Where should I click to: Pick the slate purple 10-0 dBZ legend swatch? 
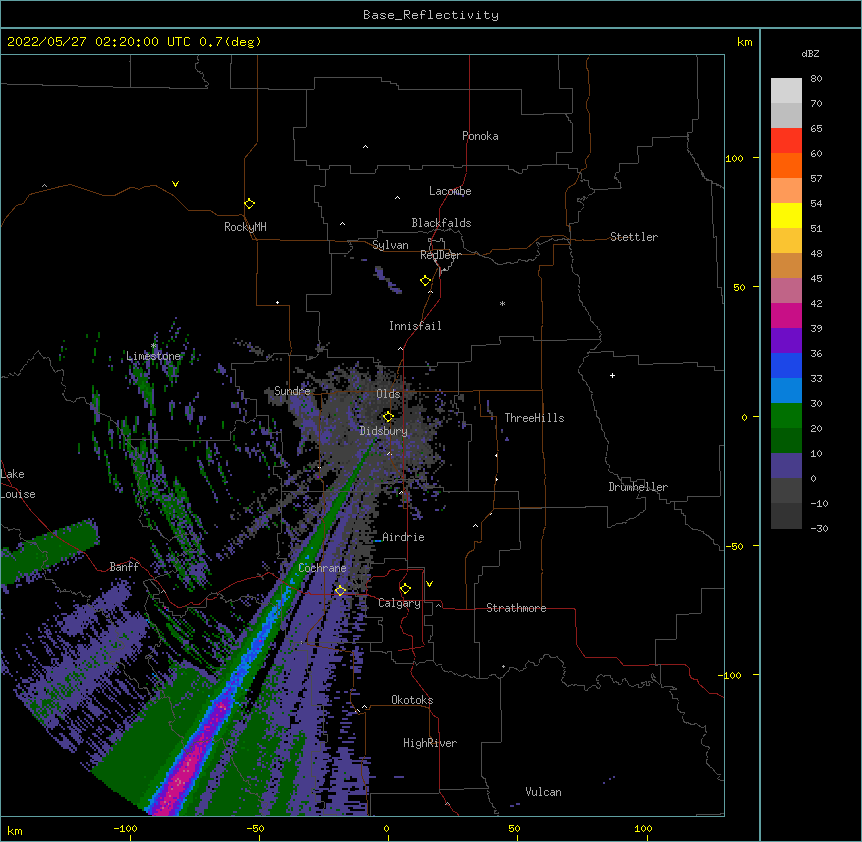[x=786, y=466]
